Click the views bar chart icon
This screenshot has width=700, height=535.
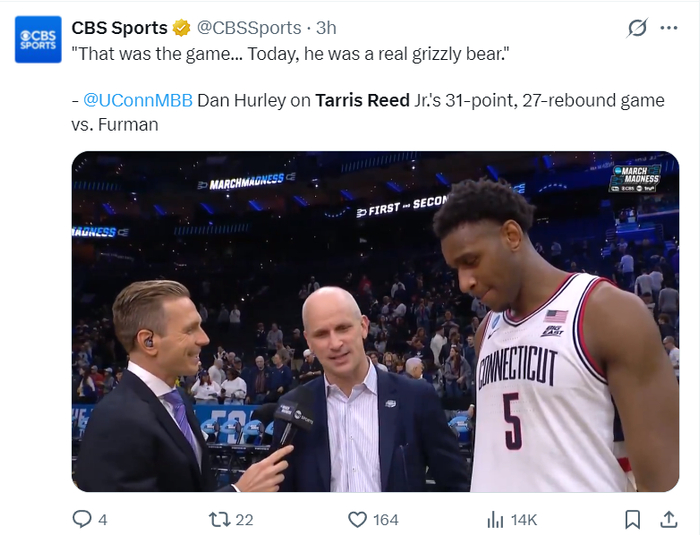click(495, 519)
